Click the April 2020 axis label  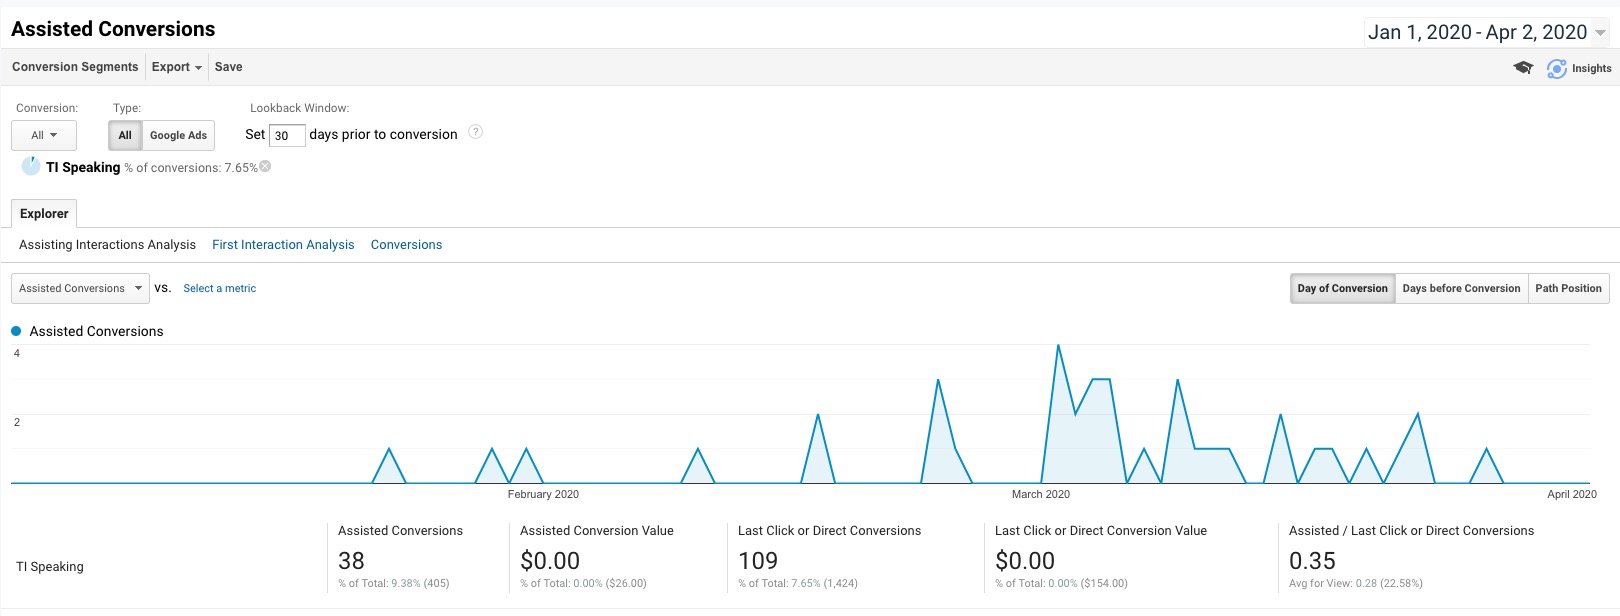tap(1572, 494)
